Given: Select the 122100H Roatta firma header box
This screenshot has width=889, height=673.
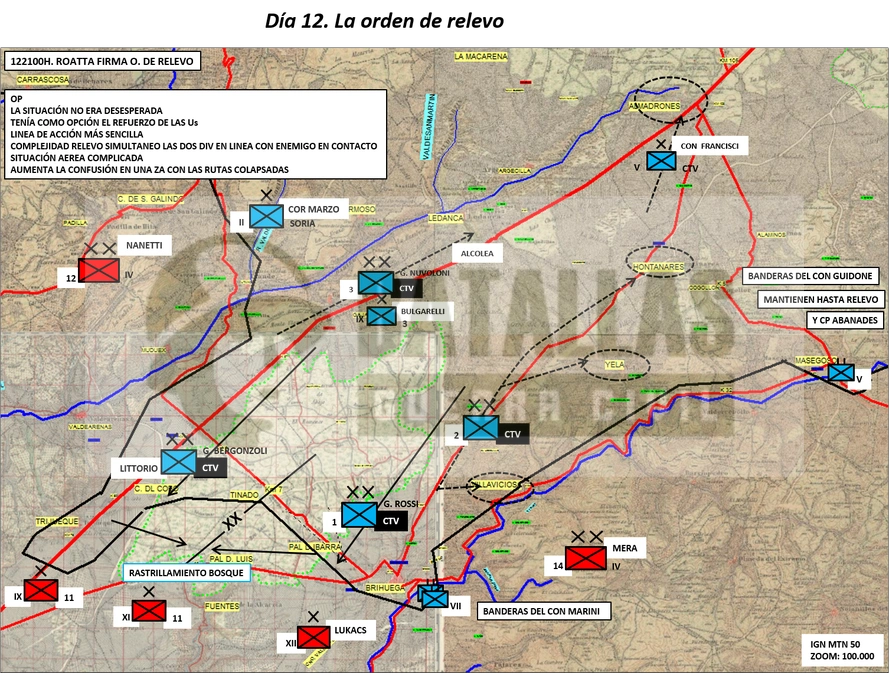Looking at the screenshot, I should [x=102, y=61].
